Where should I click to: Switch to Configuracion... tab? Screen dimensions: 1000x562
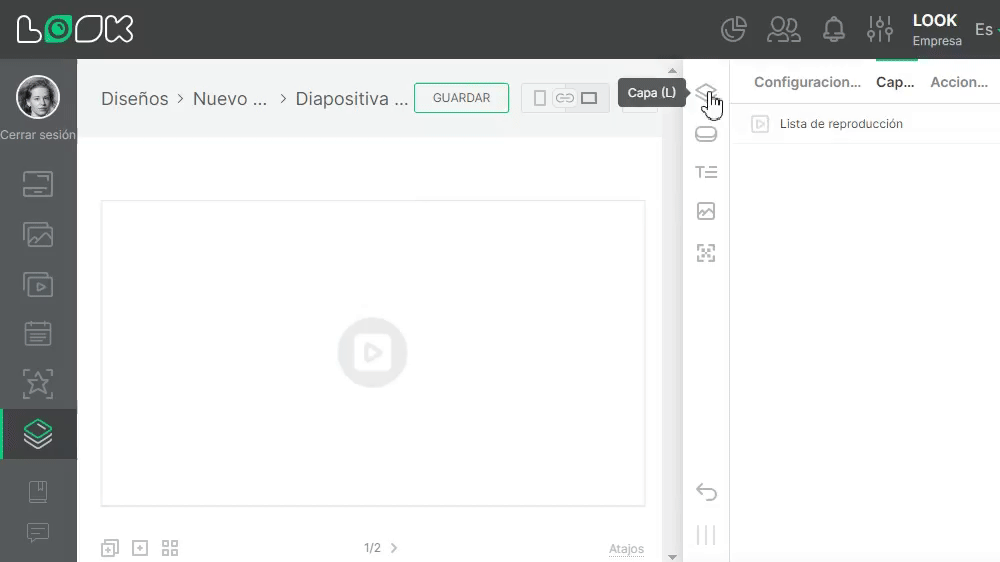tap(807, 82)
